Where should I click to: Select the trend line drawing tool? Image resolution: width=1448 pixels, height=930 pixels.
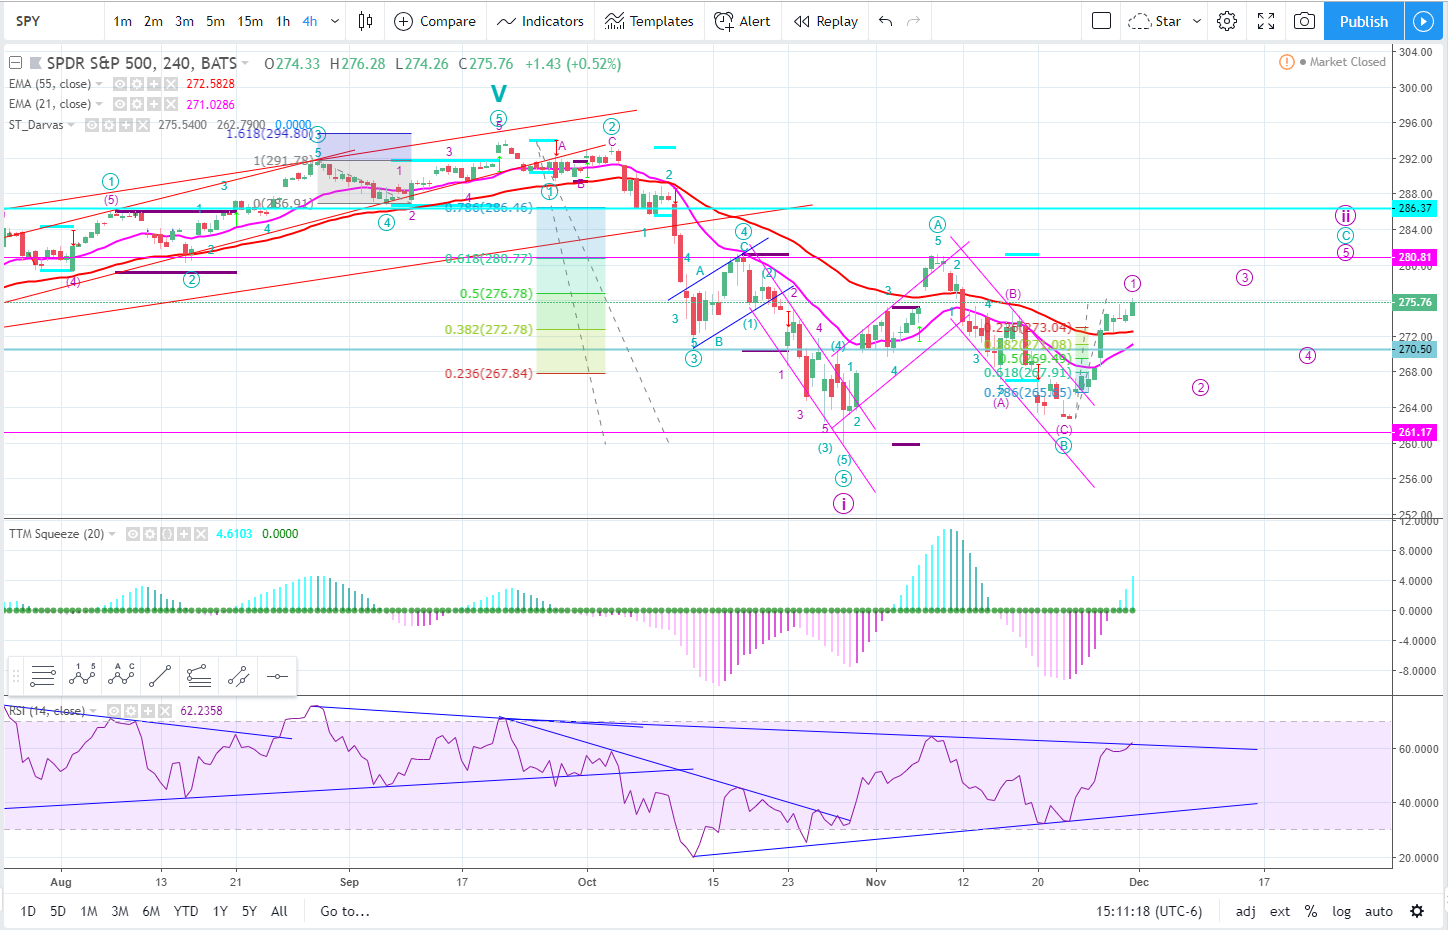click(x=160, y=676)
